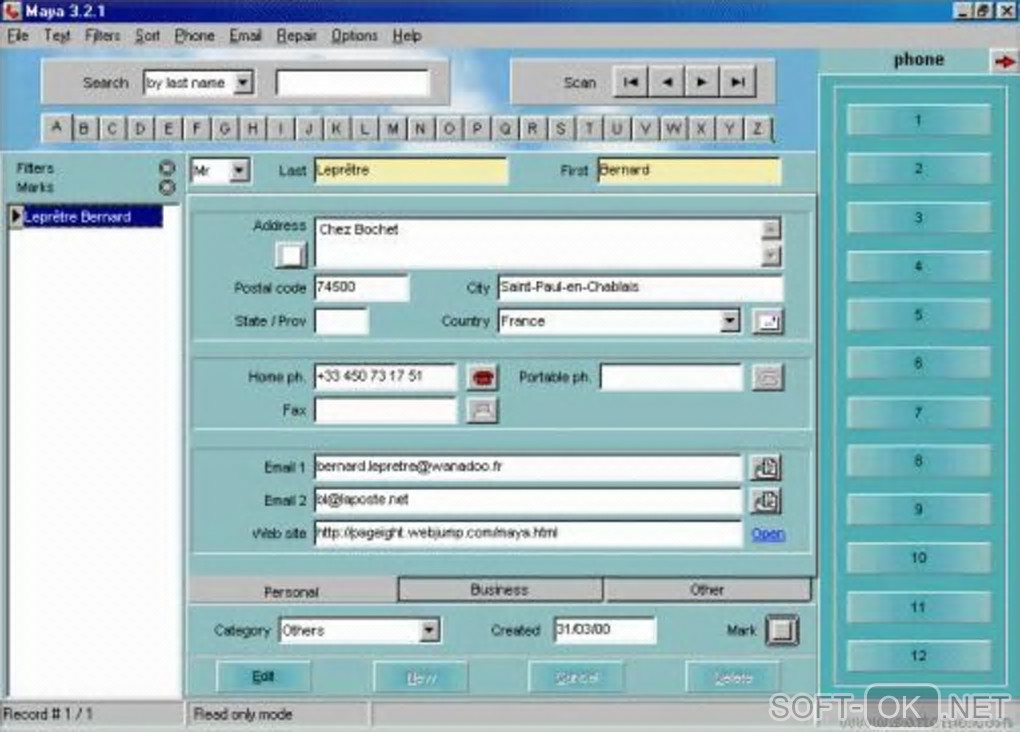Open the search 'by last name' dropdown
The image size is (1020, 732).
coord(243,82)
